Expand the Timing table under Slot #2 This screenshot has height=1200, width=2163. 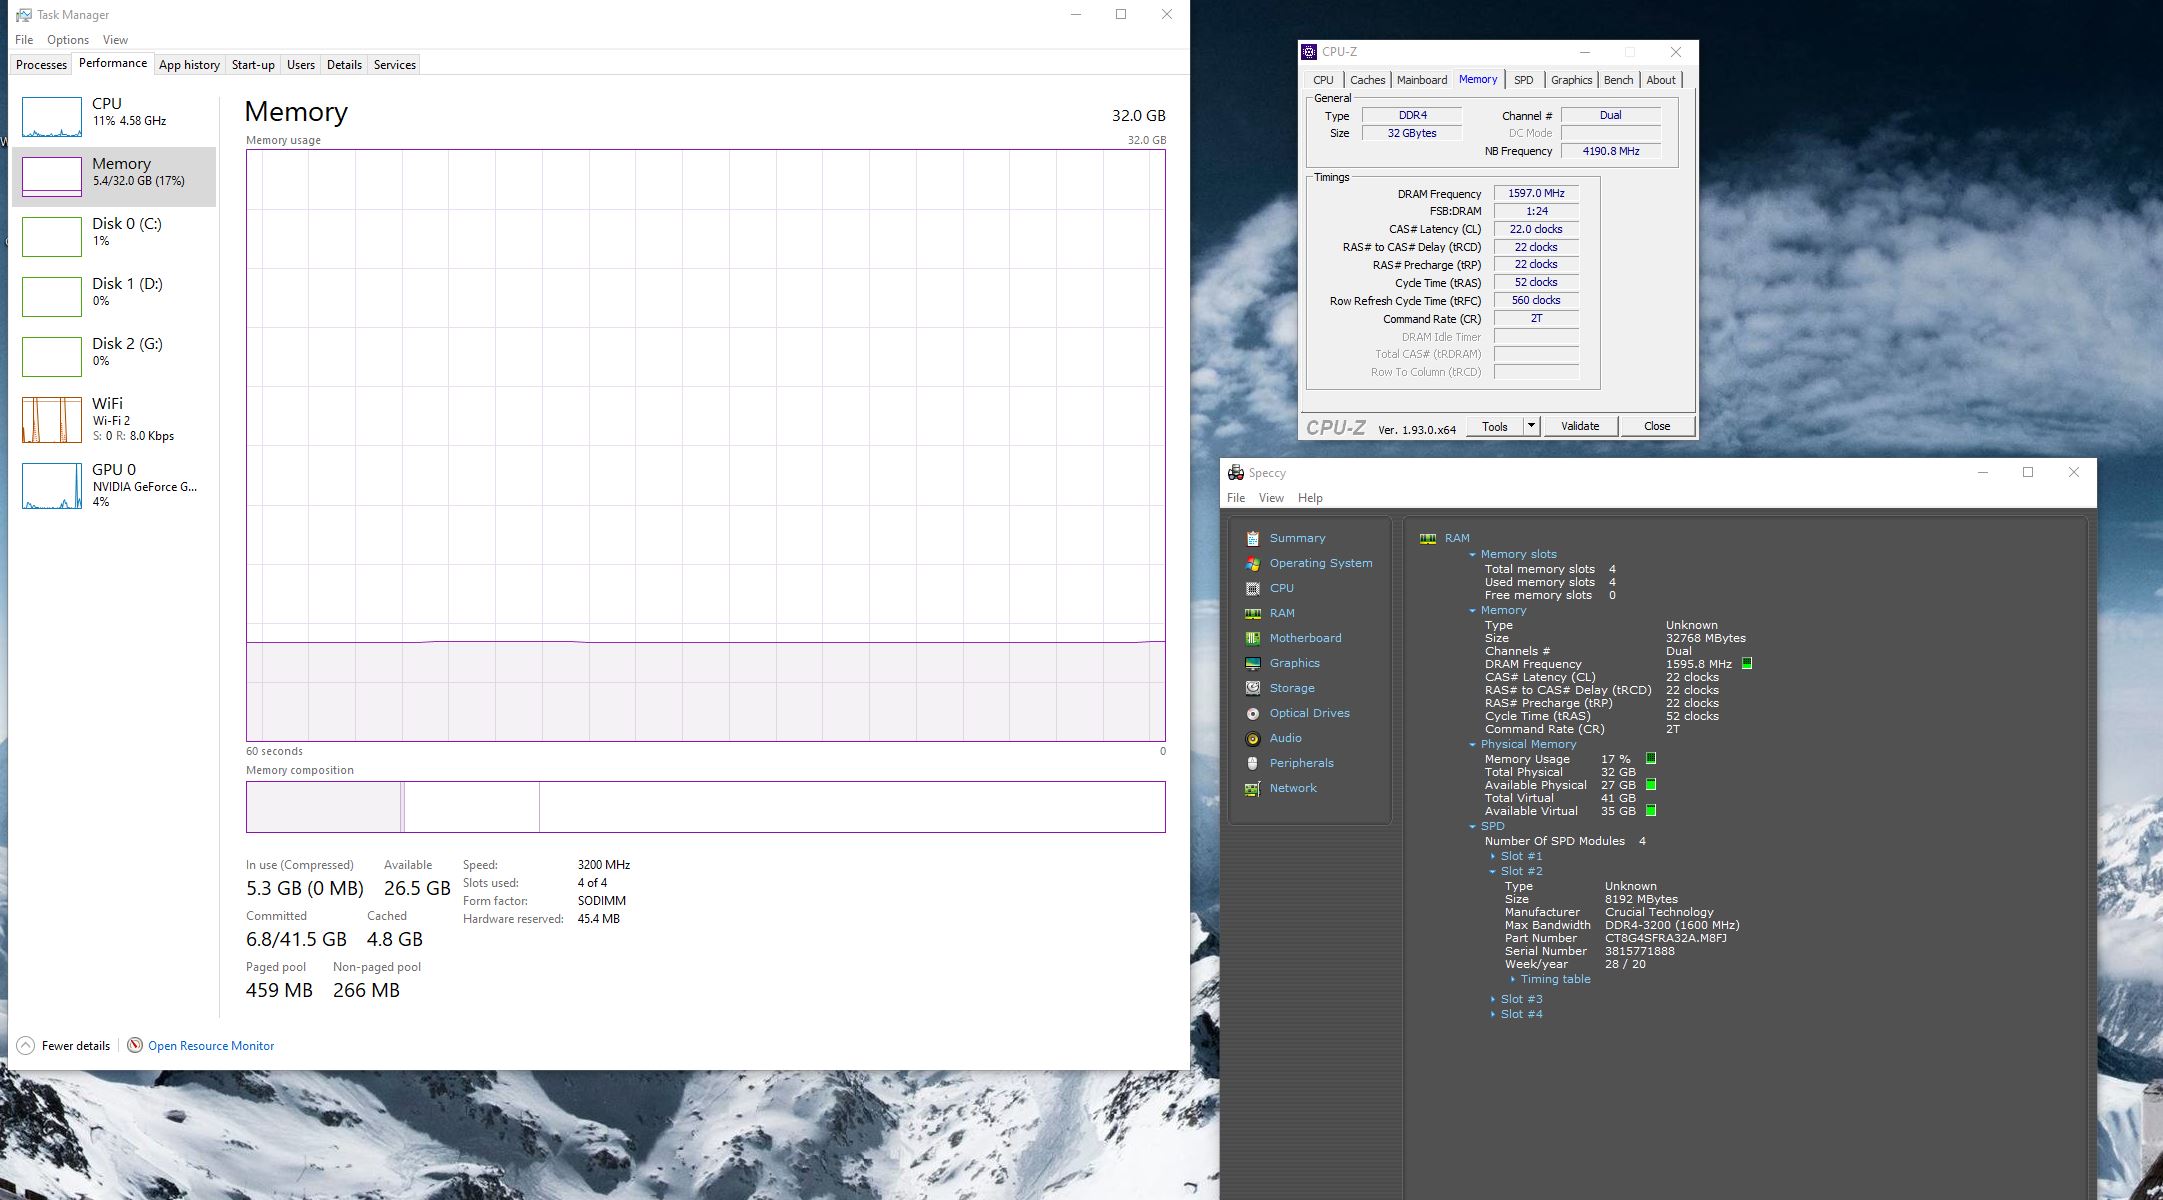[x=1513, y=979]
